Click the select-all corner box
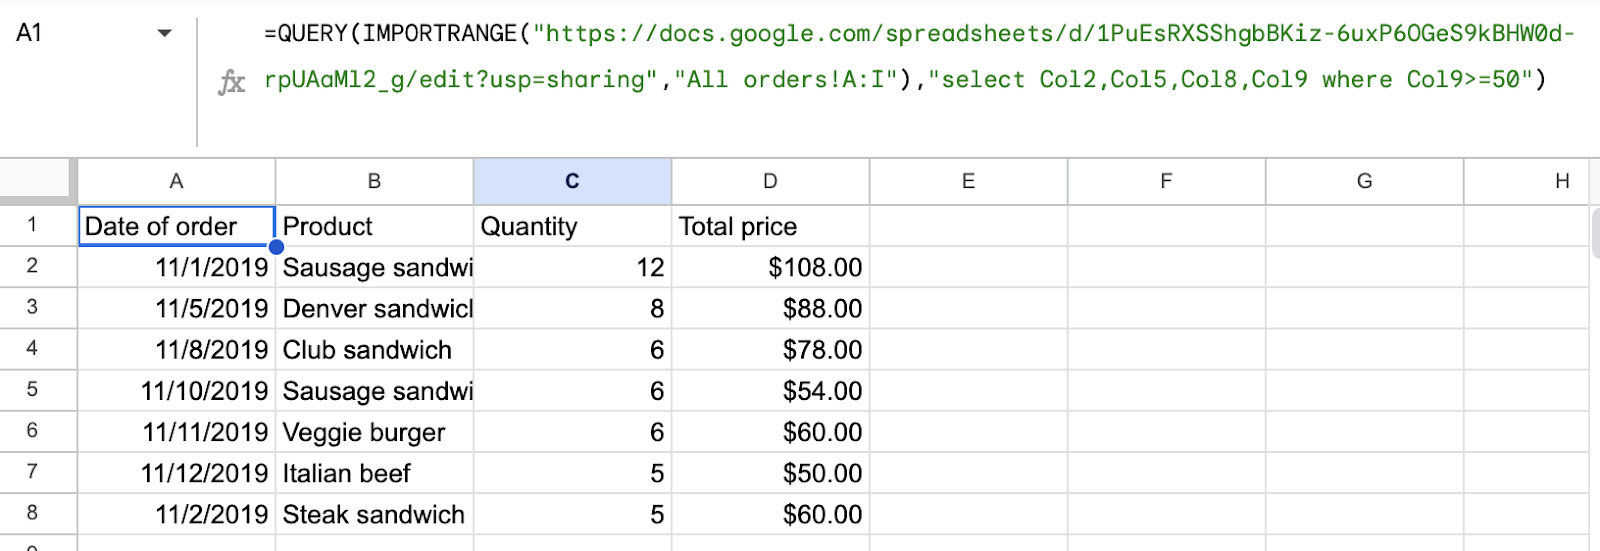The image size is (1600, 551). click(x=37, y=180)
